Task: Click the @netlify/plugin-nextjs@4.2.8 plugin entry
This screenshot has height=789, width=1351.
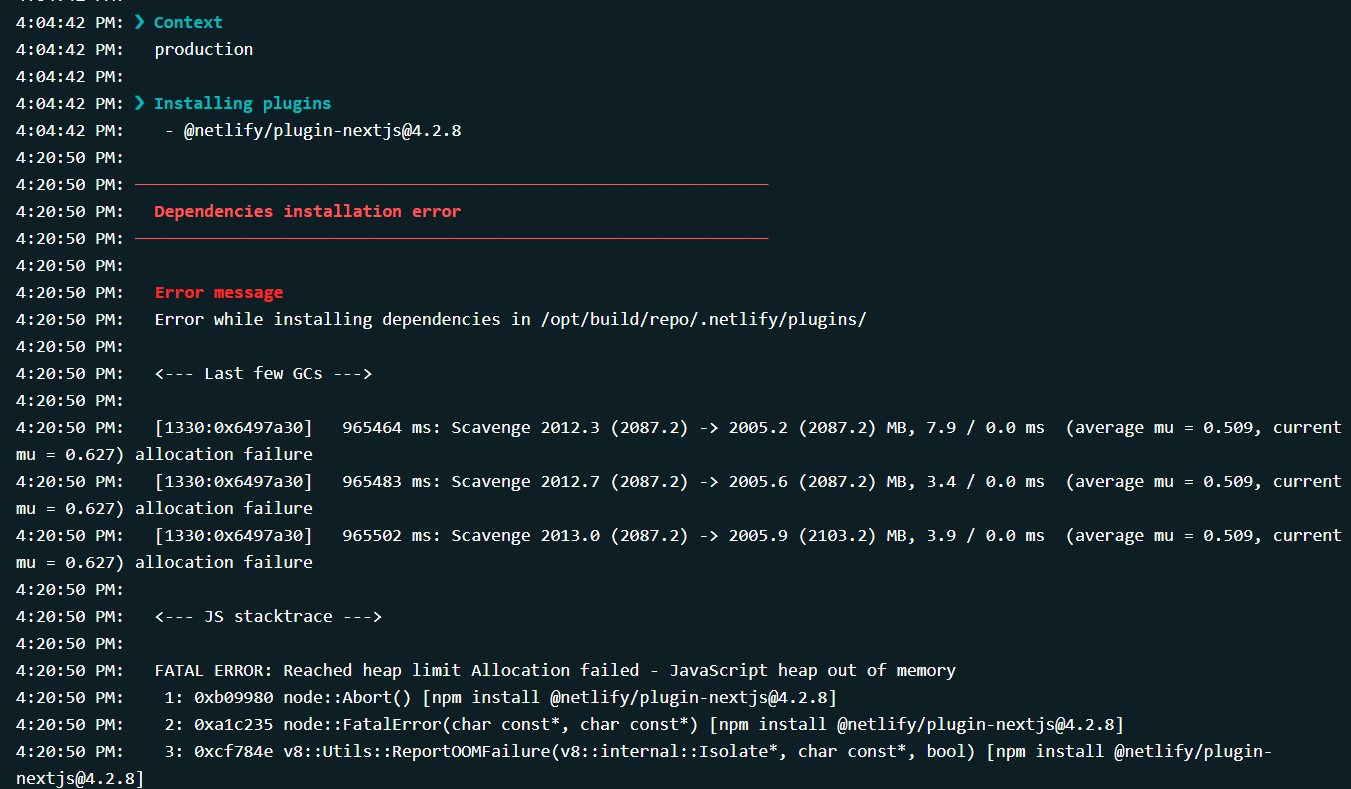Action: (x=322, y=130)
